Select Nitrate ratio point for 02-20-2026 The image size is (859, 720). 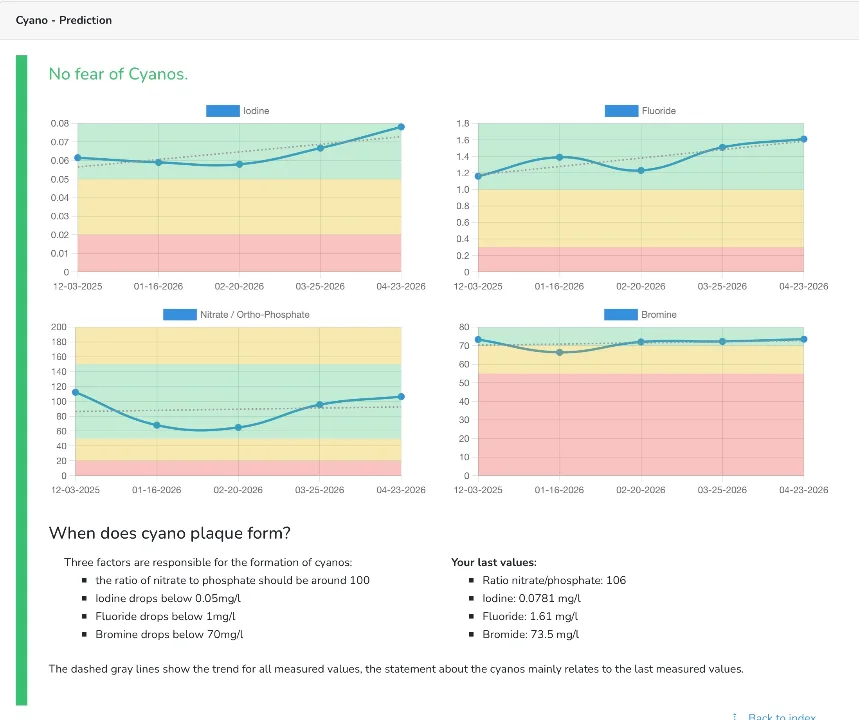[238, 427]
